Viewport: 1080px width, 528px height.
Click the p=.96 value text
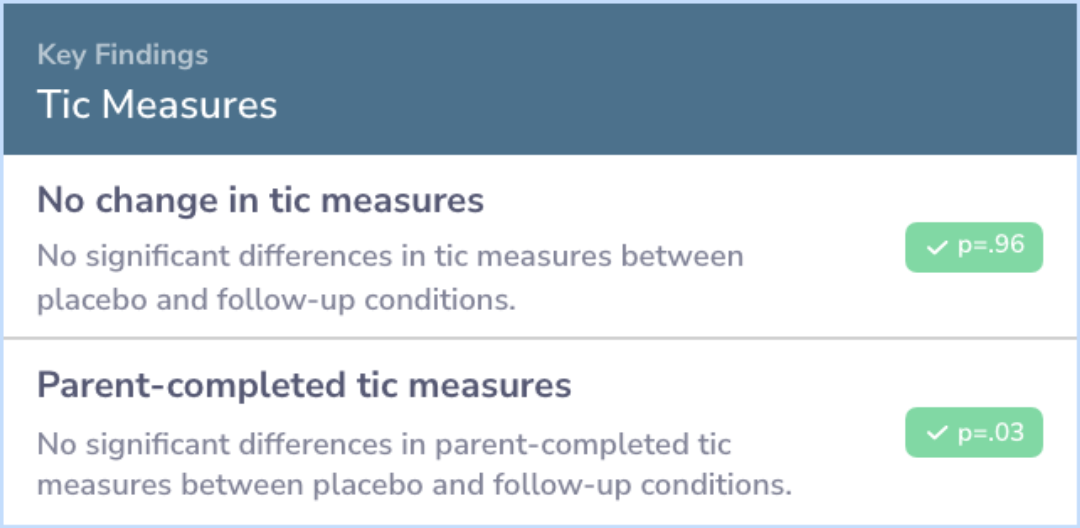coord(990,246)
